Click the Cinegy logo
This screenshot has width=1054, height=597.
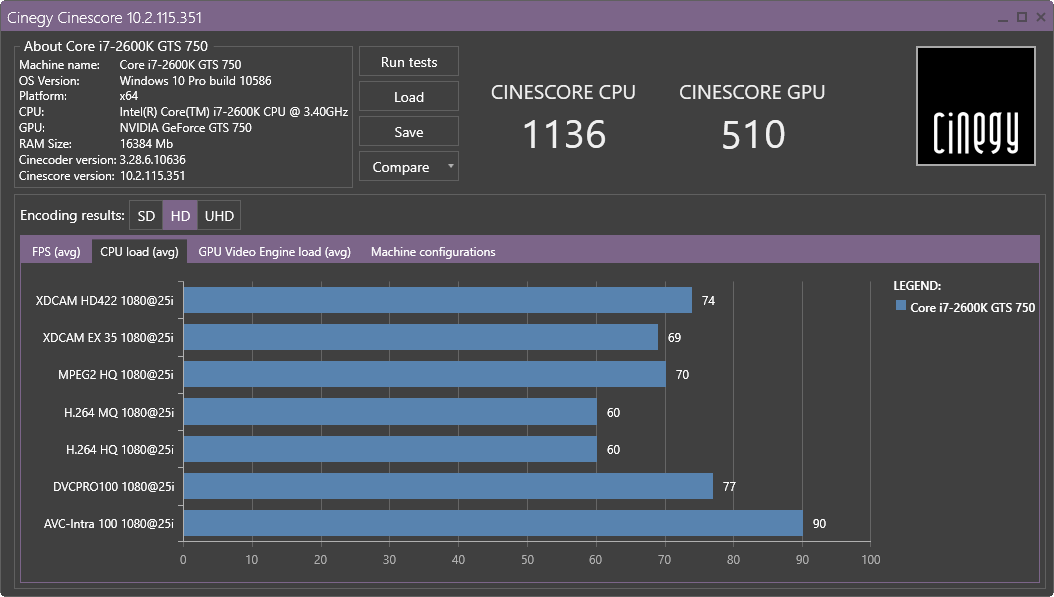(x=975, y=106)
